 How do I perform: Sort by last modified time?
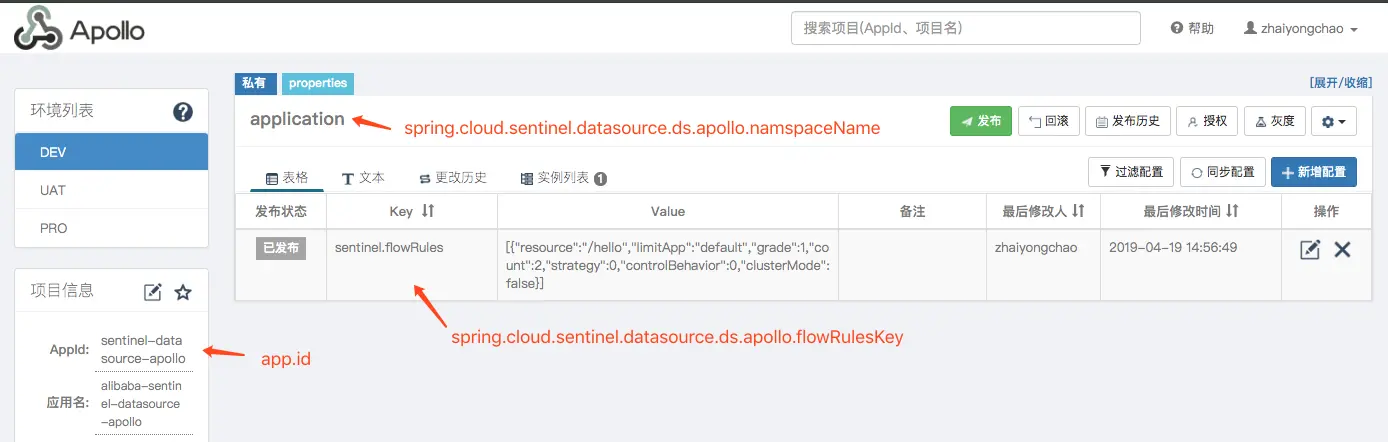click(x=1233, y=212)
